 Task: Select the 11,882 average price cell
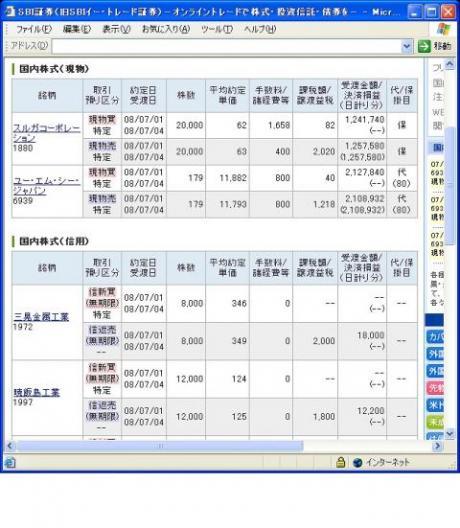pyautogui.click(x=227, y=178)
